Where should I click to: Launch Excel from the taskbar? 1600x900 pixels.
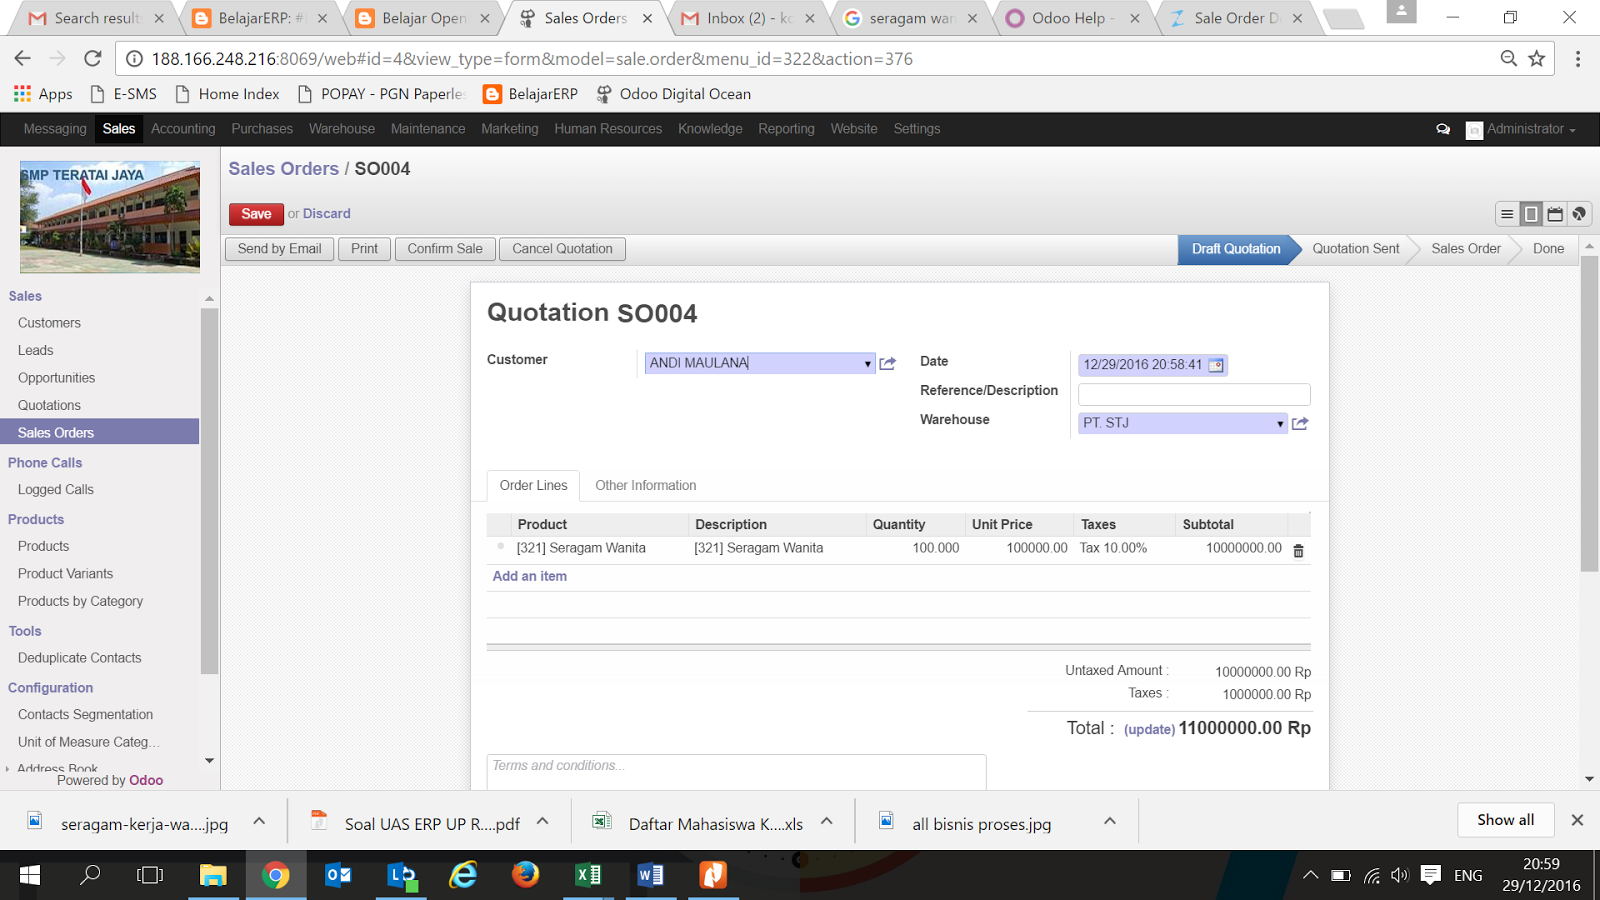coord(588,875)
